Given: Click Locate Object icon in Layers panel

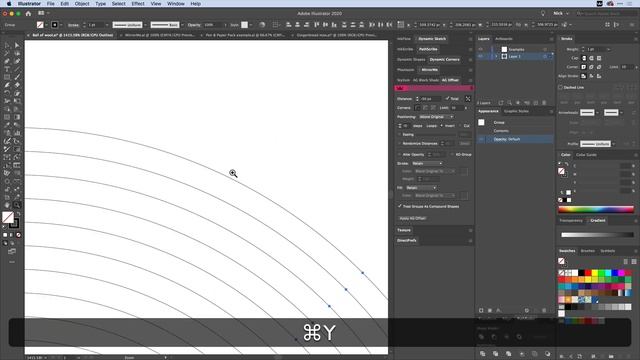Looking at the screenshot, I should [x=509, y=103].
